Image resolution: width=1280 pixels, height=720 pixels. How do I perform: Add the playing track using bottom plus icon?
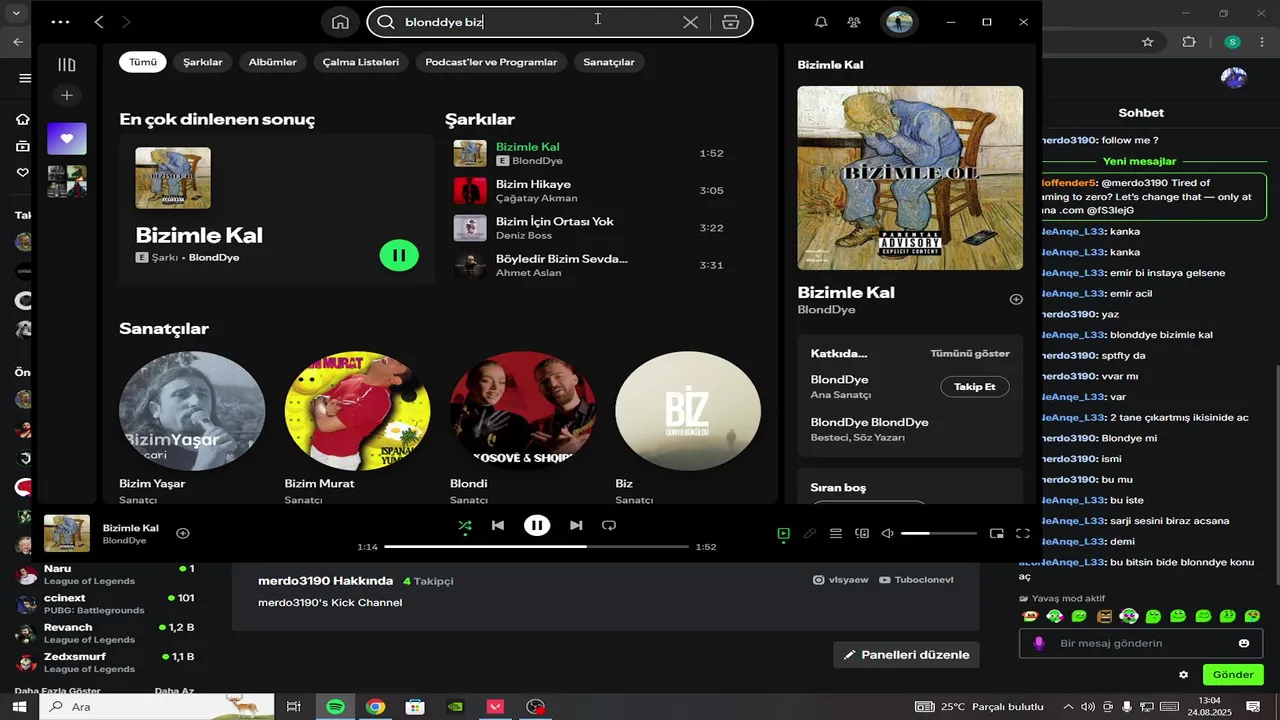pos(182,533)
